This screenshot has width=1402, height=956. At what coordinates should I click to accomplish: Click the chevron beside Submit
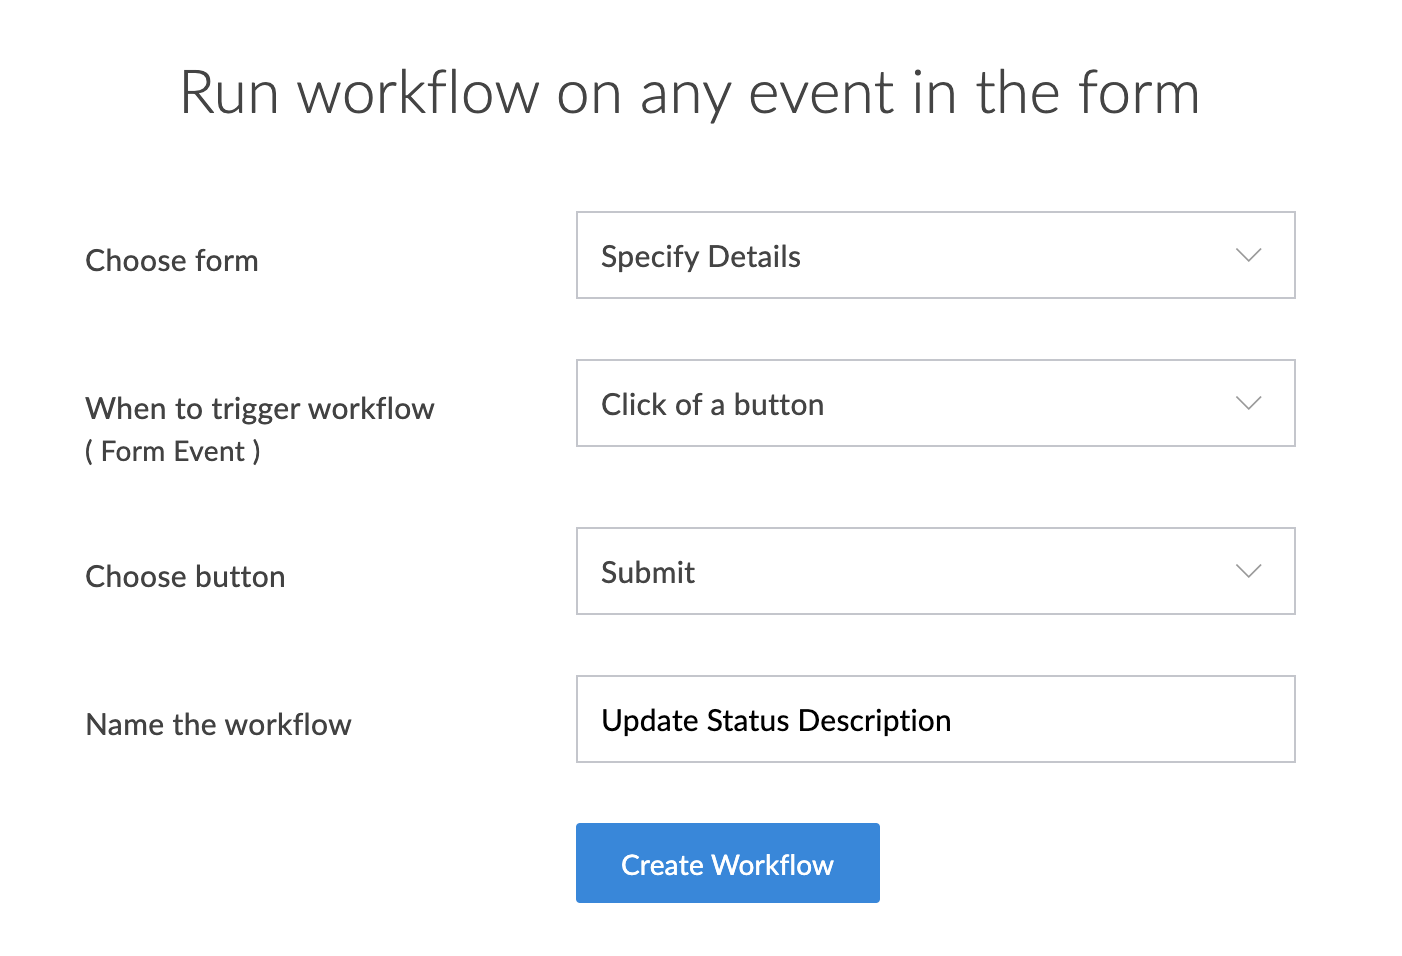(x=1248, y=571)
